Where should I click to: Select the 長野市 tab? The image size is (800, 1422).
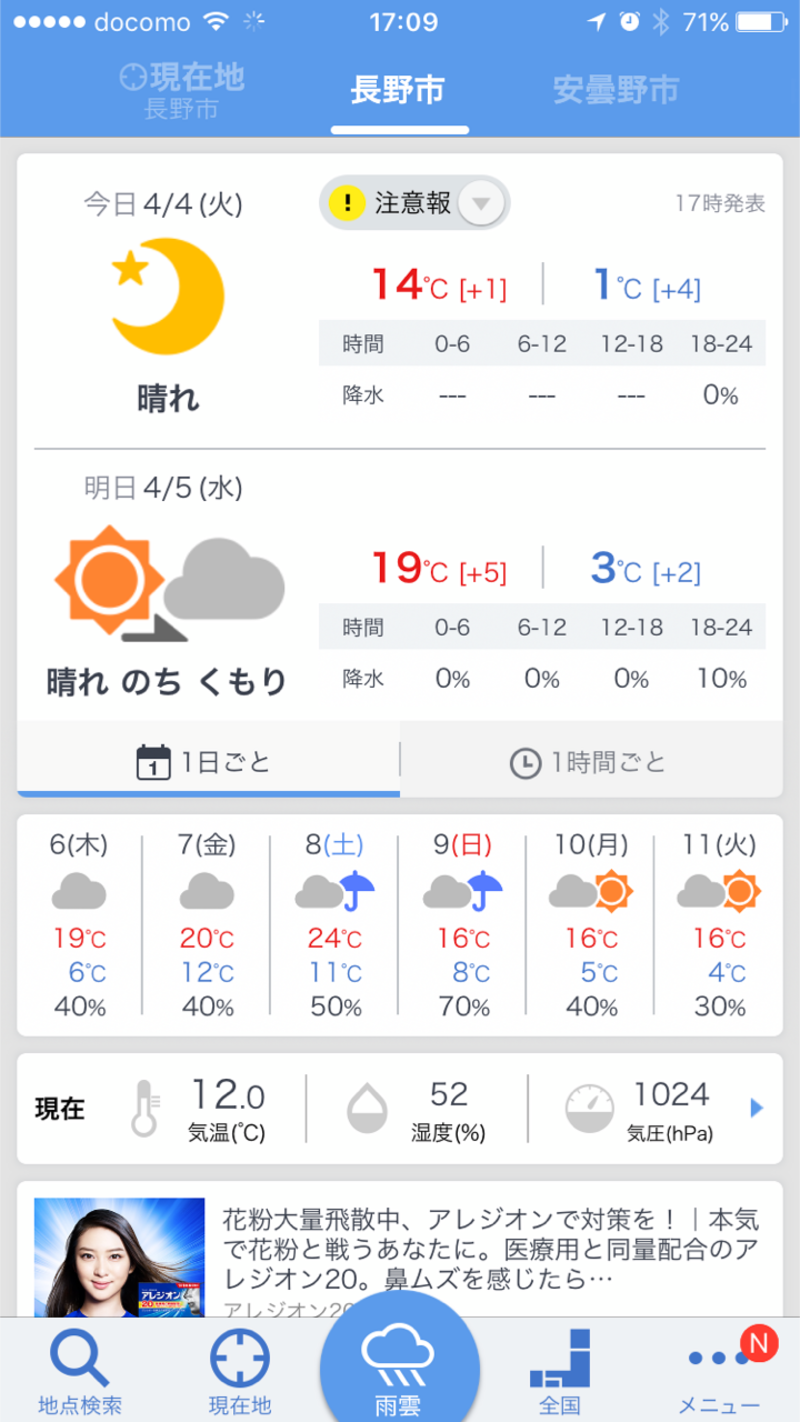click(x=399, y=90)
